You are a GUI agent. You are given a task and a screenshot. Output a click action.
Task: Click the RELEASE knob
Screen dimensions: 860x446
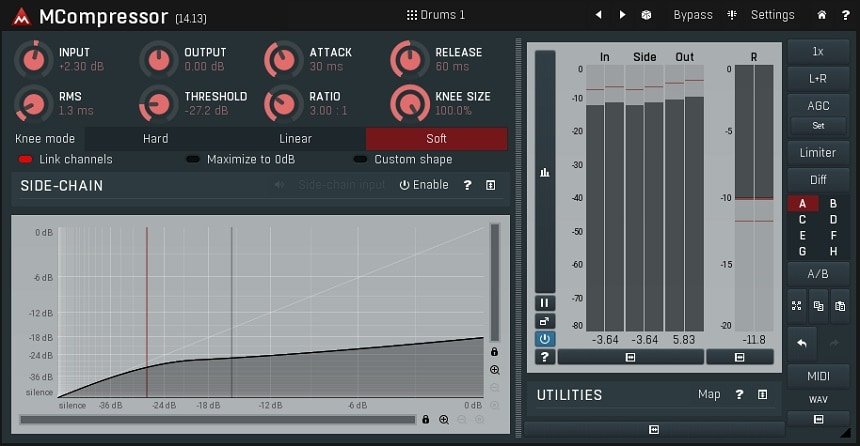410,59
